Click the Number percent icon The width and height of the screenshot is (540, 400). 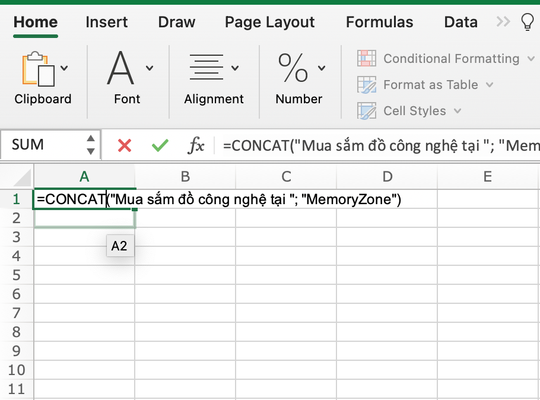pyautogui.click(x=293, y=68)
